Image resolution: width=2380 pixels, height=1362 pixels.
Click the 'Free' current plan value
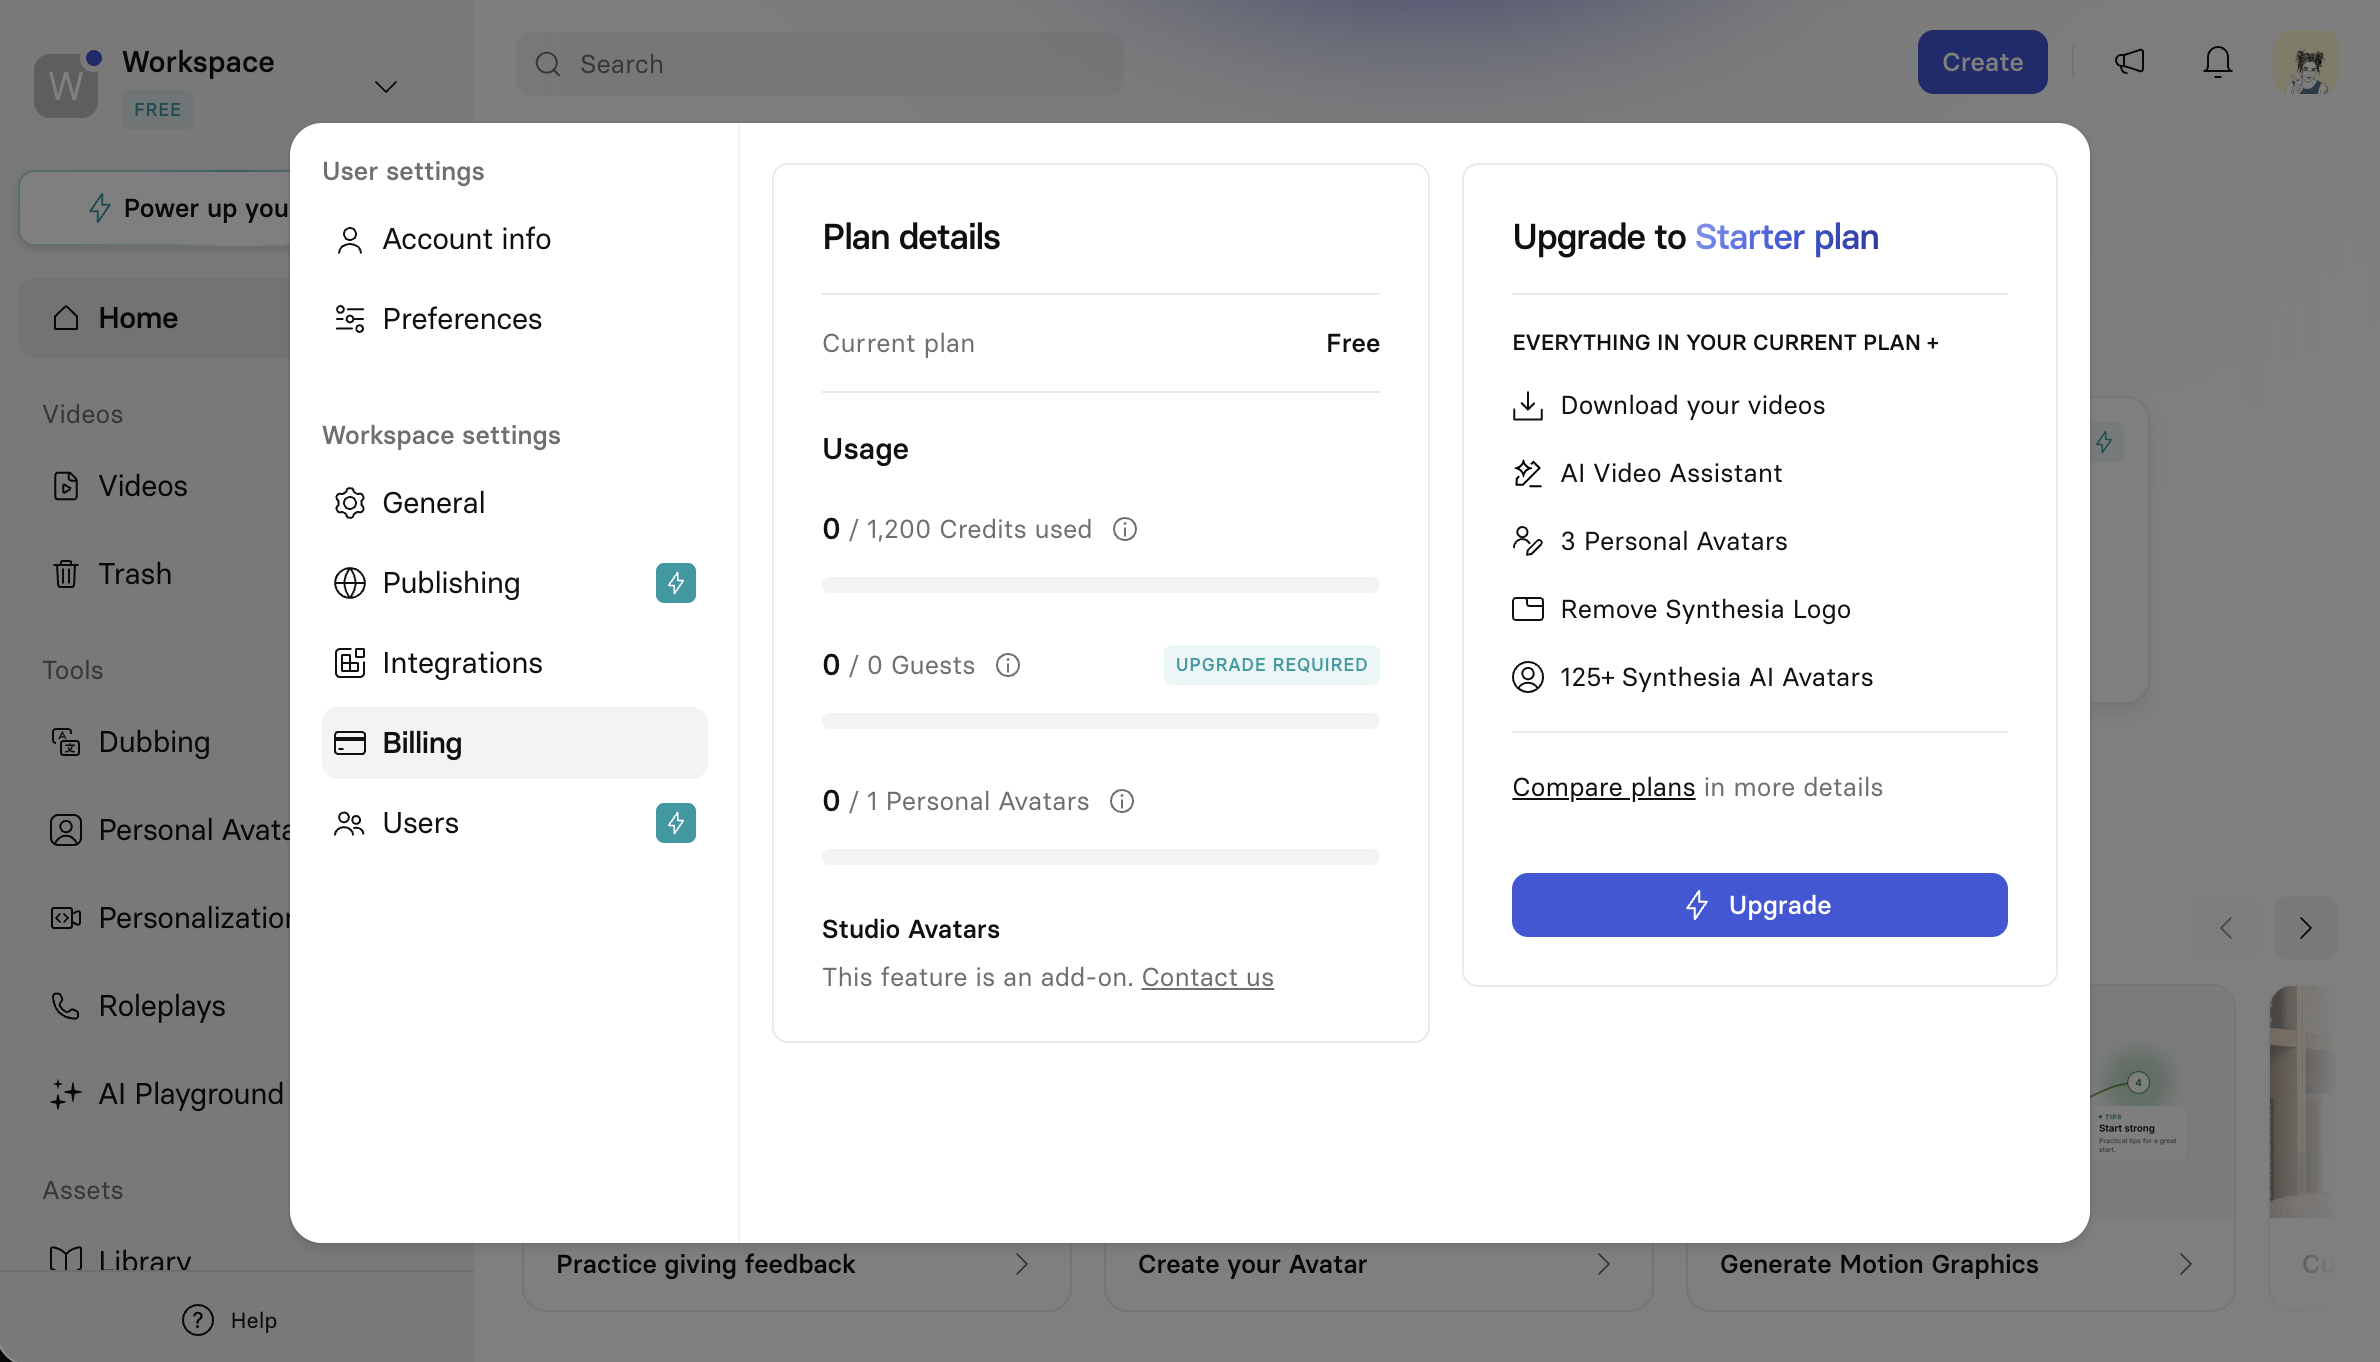pyautogui.click(x=1353, y=343)
